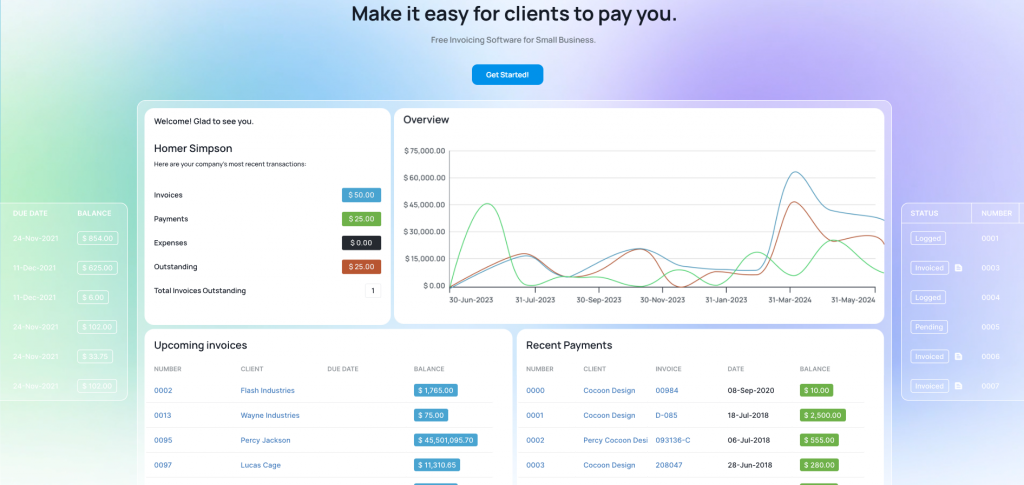Click the Invoiced status for row 0003
1024x485 pixels.
click(x=929, y=268)
